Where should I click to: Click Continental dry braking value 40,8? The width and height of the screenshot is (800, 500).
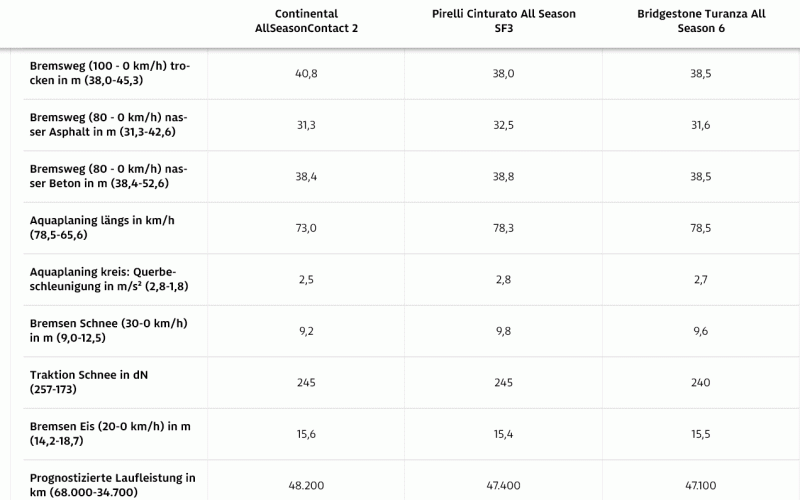point(307,73)
